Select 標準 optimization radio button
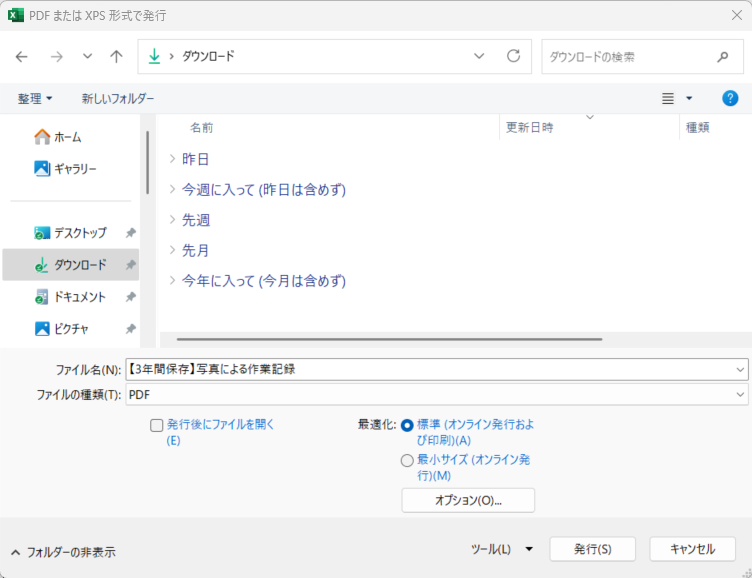Screen dimensions: 752x578 click(407, 425)
